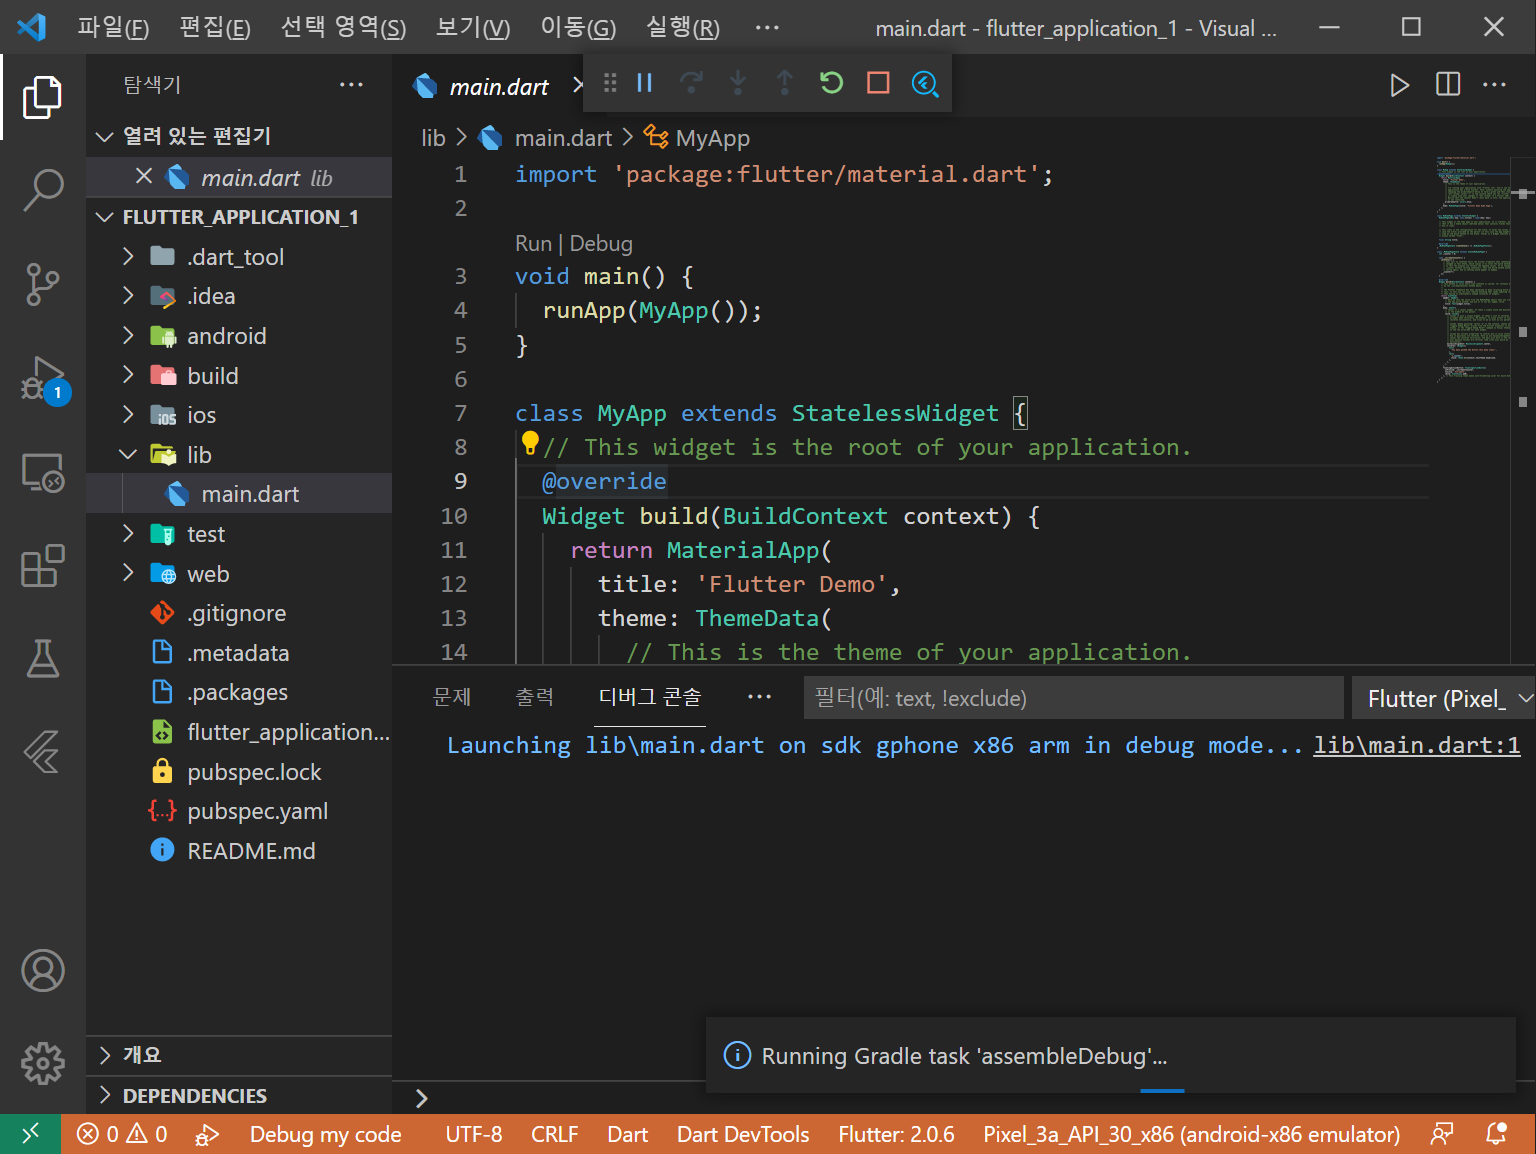Click the Debug CodeLens link above main

point(601,244)
